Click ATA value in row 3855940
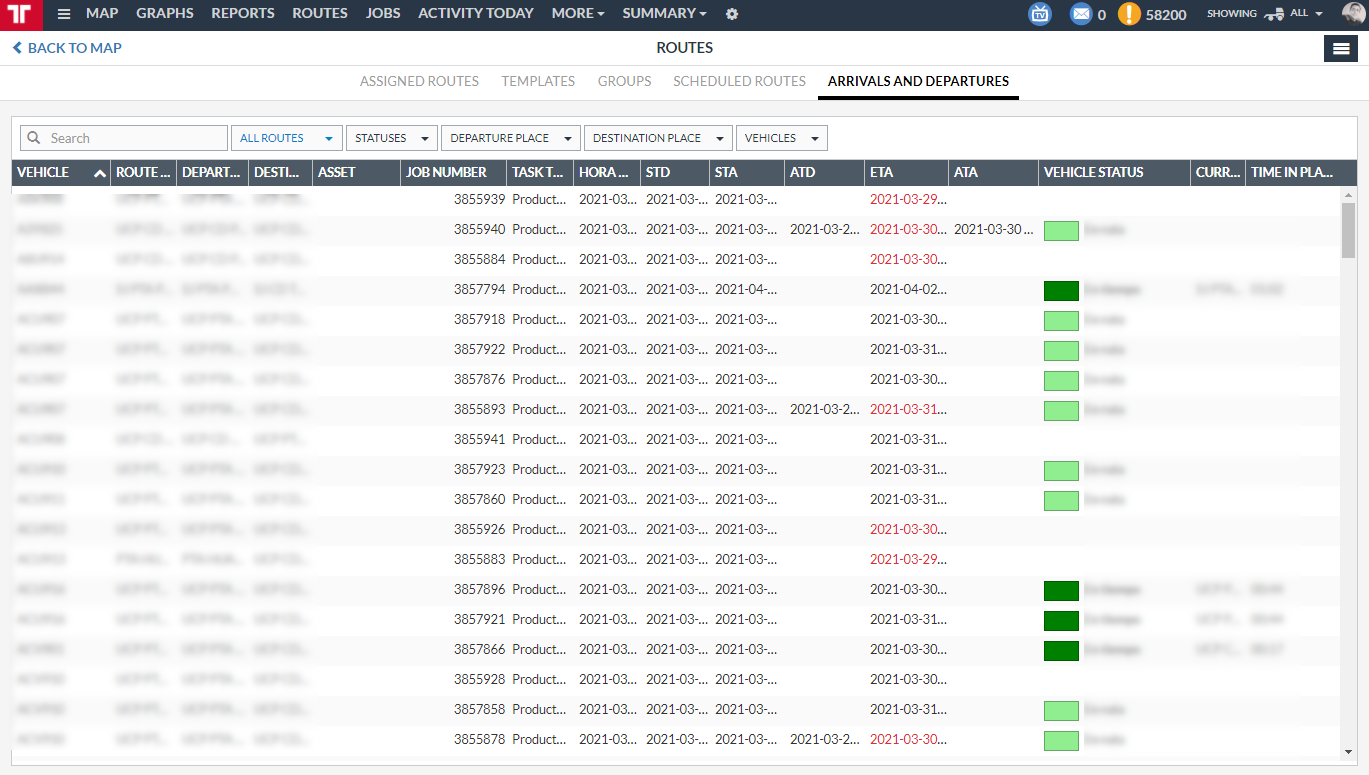 994,229
